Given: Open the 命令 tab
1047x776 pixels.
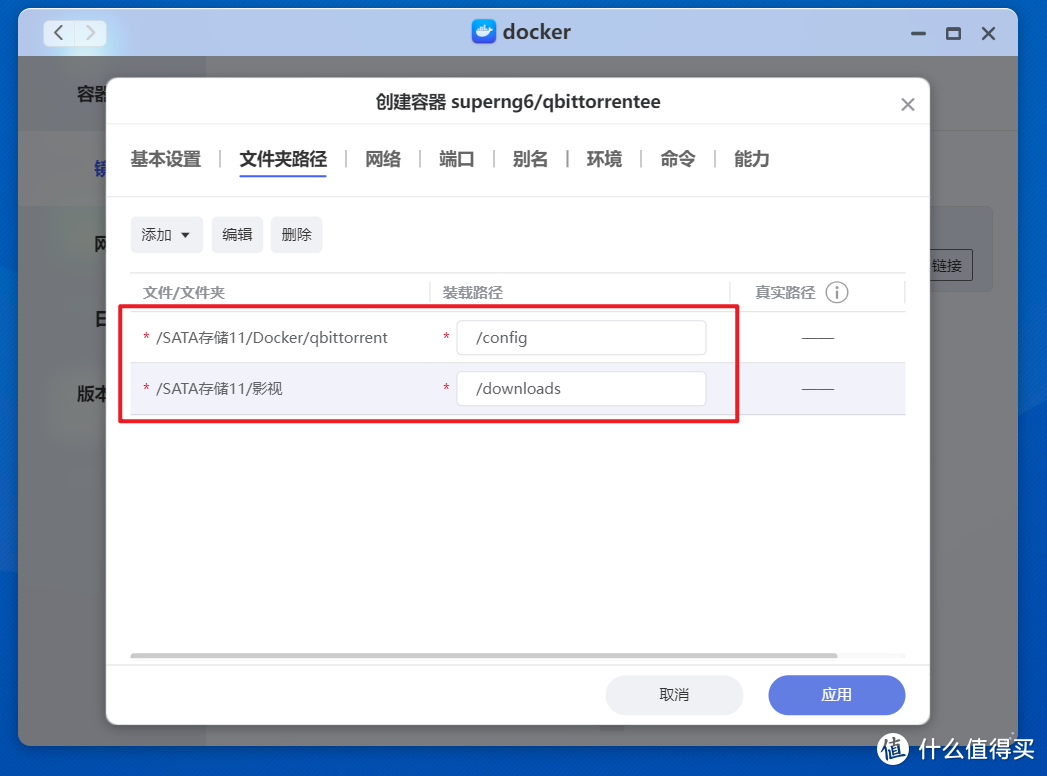Looking at the screenshot, I should click(678, 159).
